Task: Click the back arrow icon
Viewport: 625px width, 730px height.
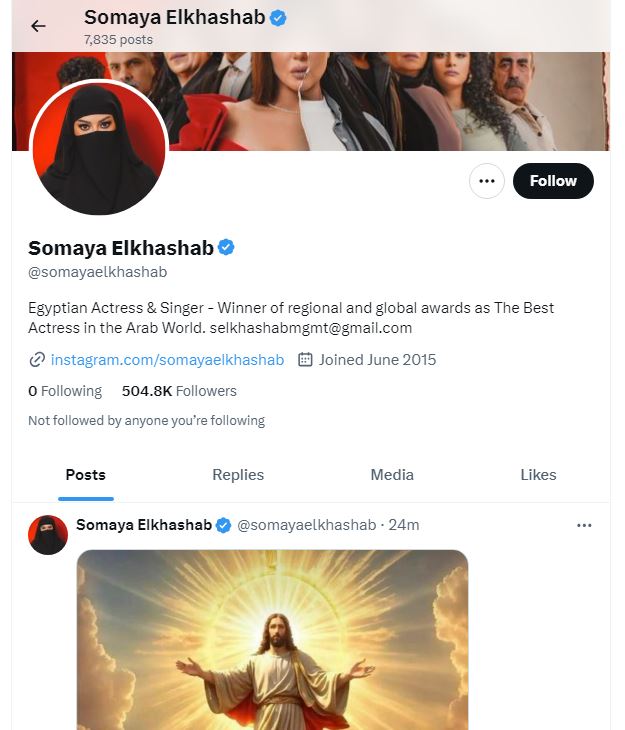Action: pyautogui.click(x=38, y=26)
